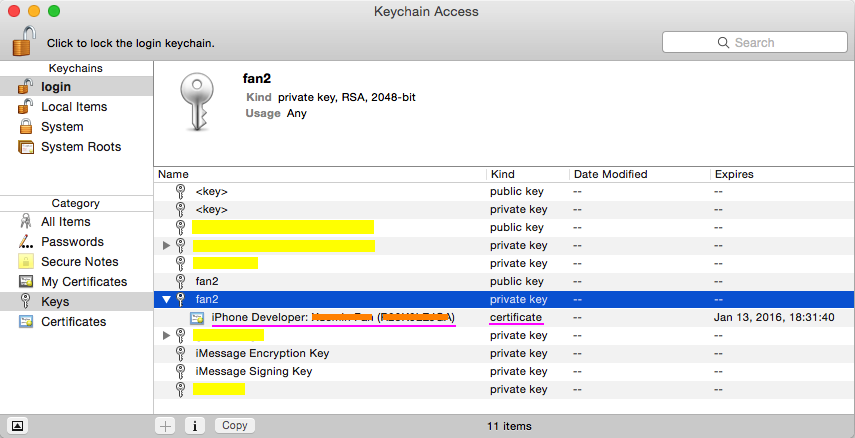855x438 pixels.
Task: Click inside the Search field
Action: (755, 43)
